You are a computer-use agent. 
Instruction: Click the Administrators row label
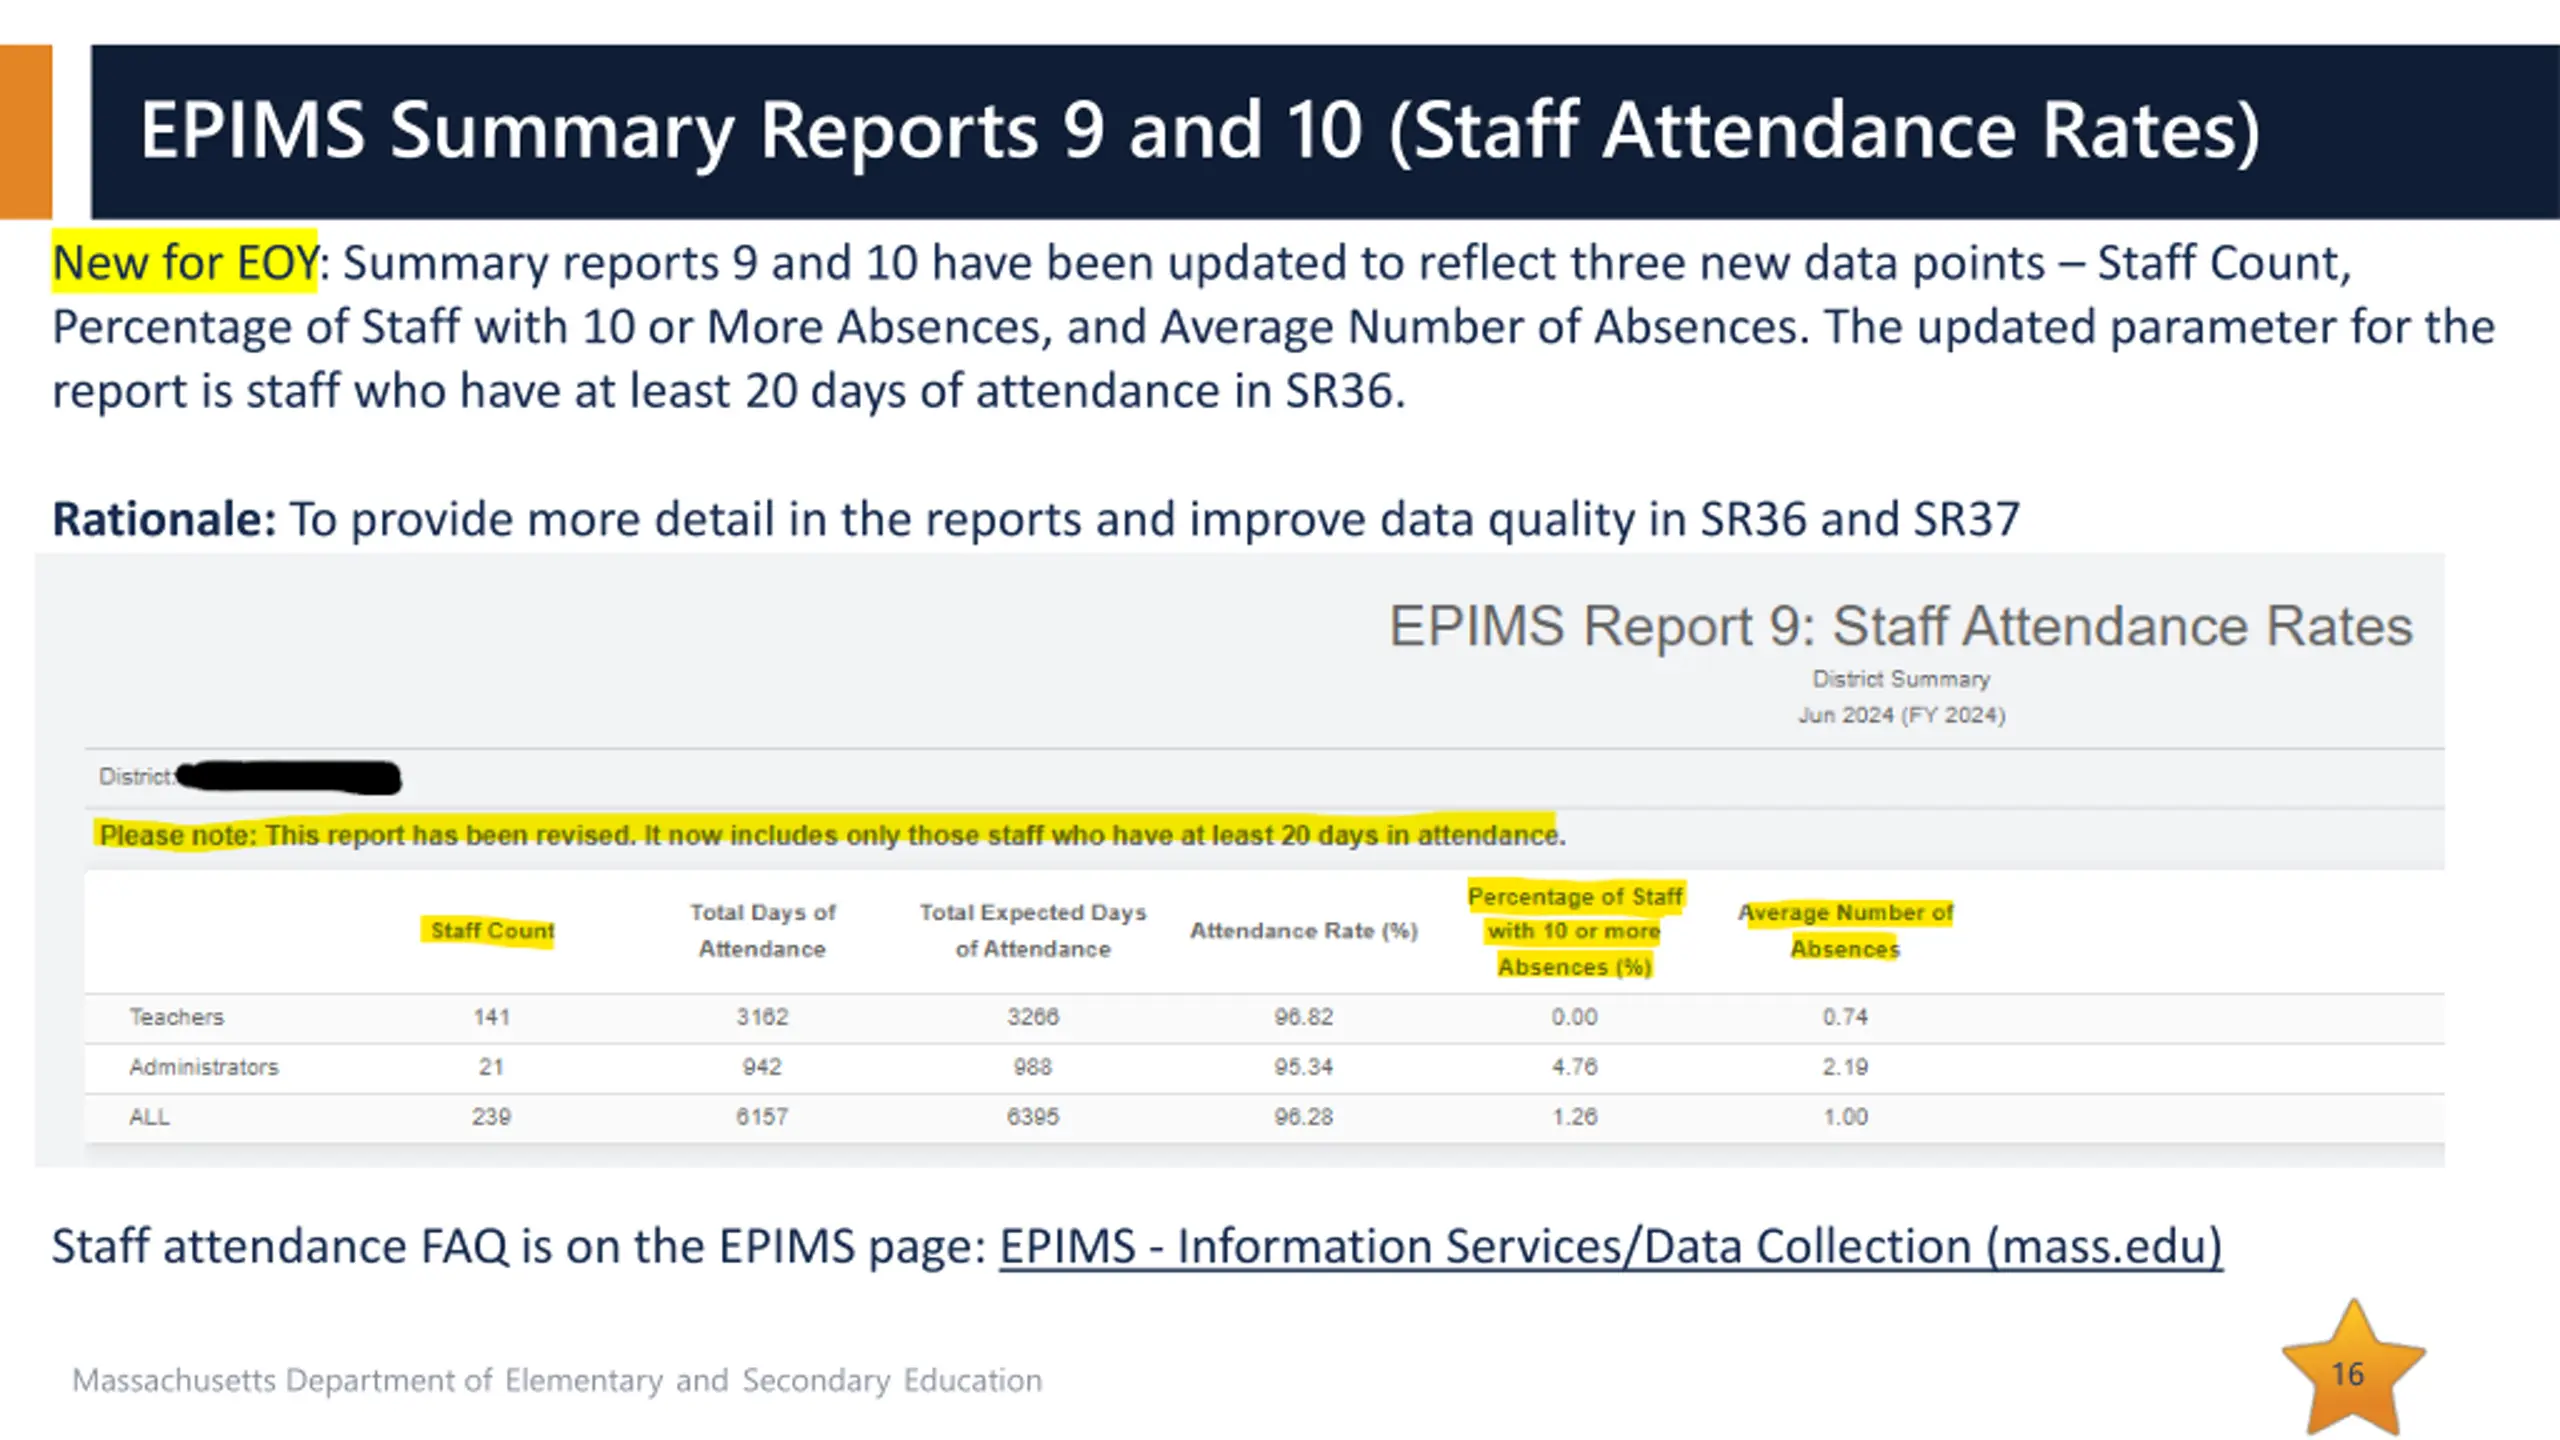pos(204,1067)
